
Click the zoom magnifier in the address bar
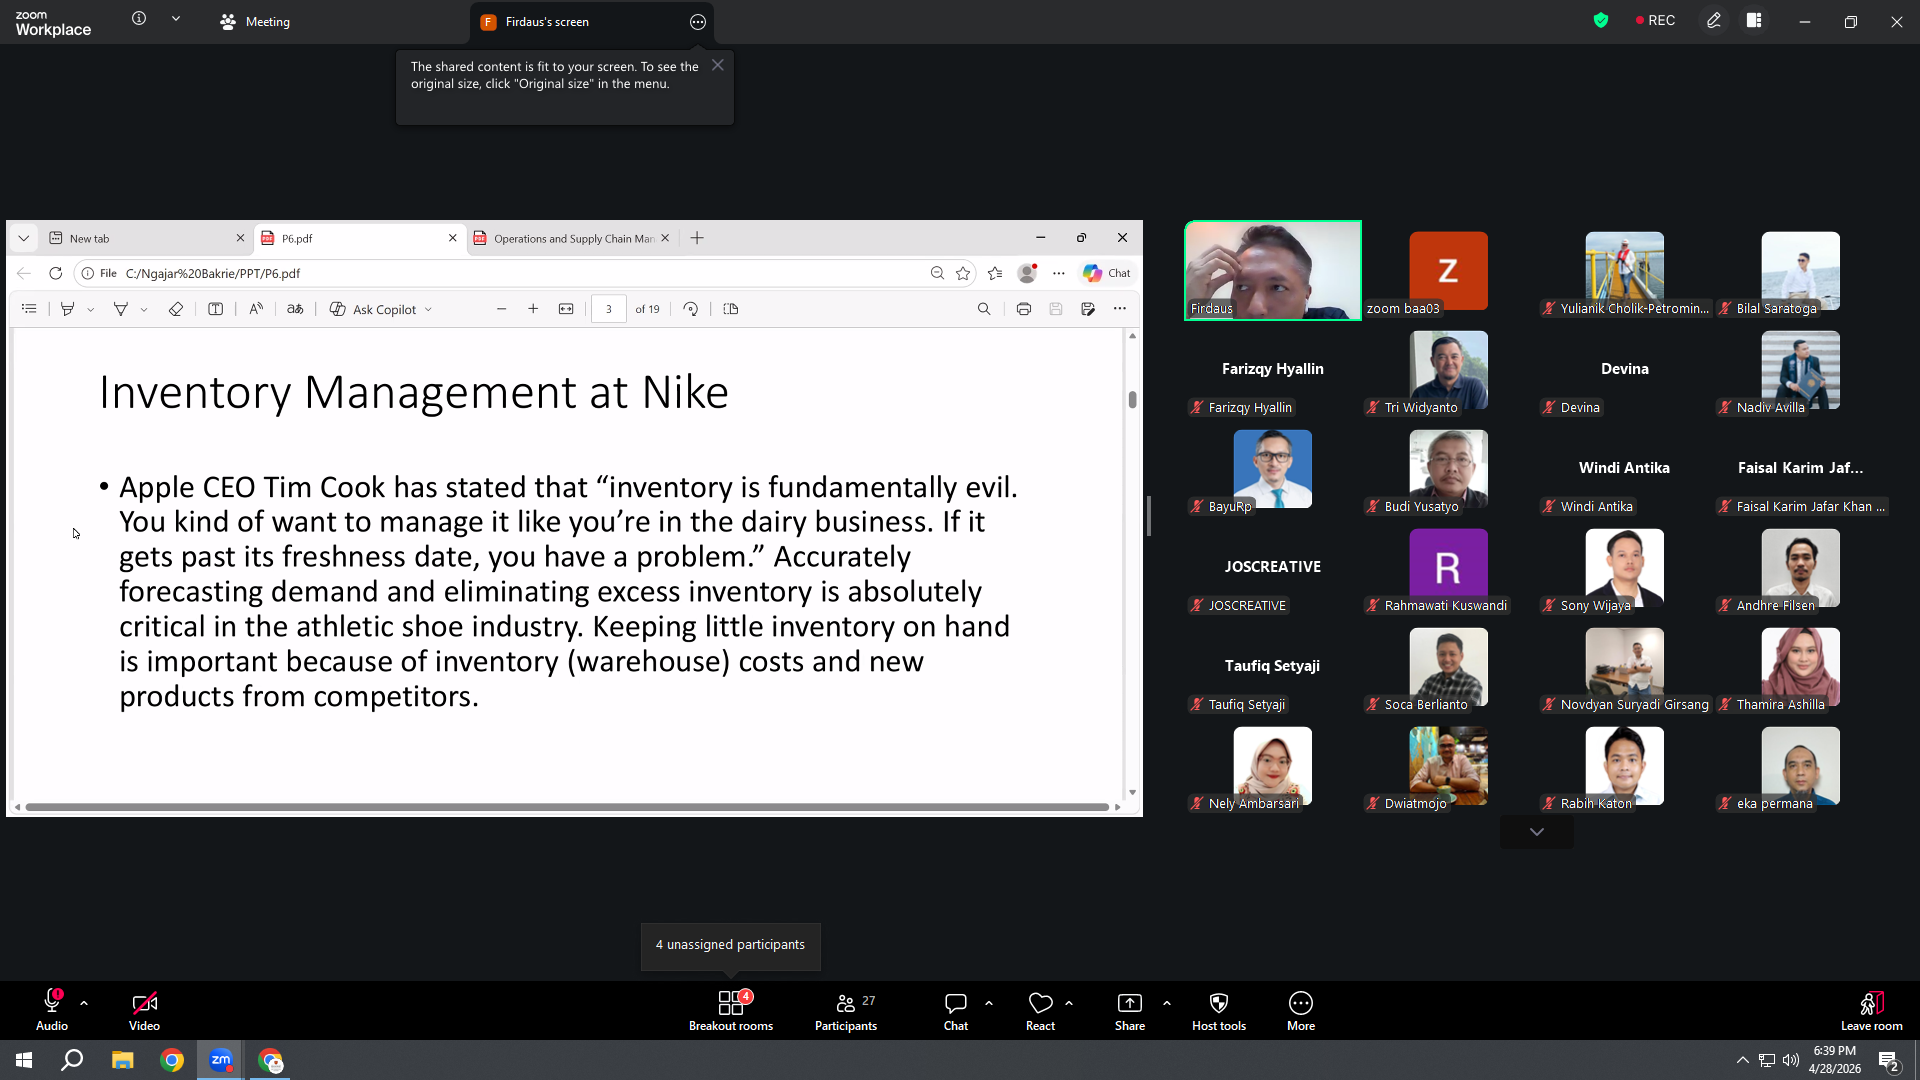[937, 273]
